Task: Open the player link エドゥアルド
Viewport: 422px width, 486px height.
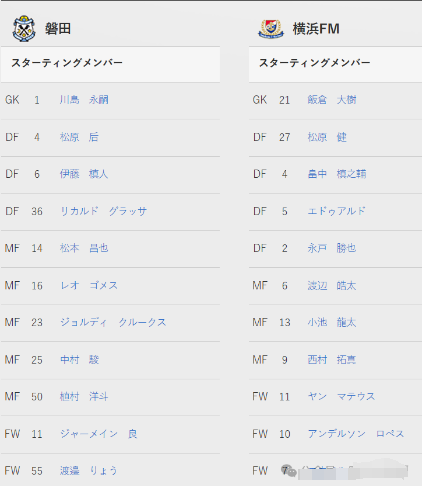Action: [x=337, y=211]
